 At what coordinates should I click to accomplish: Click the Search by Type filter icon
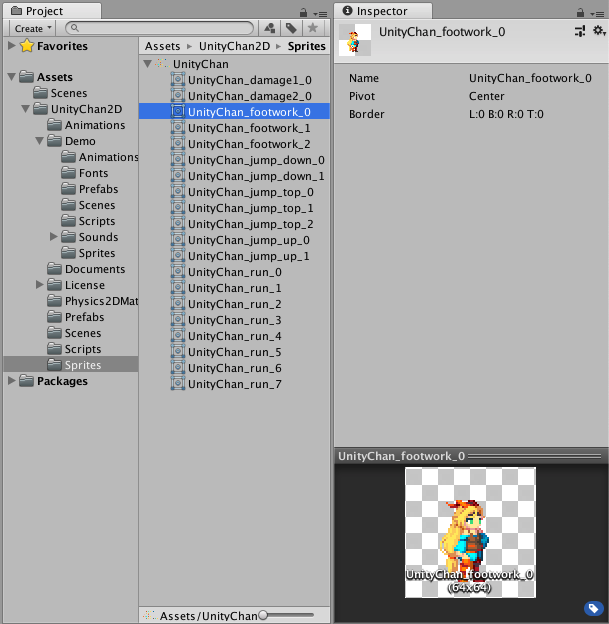click(x=270, y=29)
